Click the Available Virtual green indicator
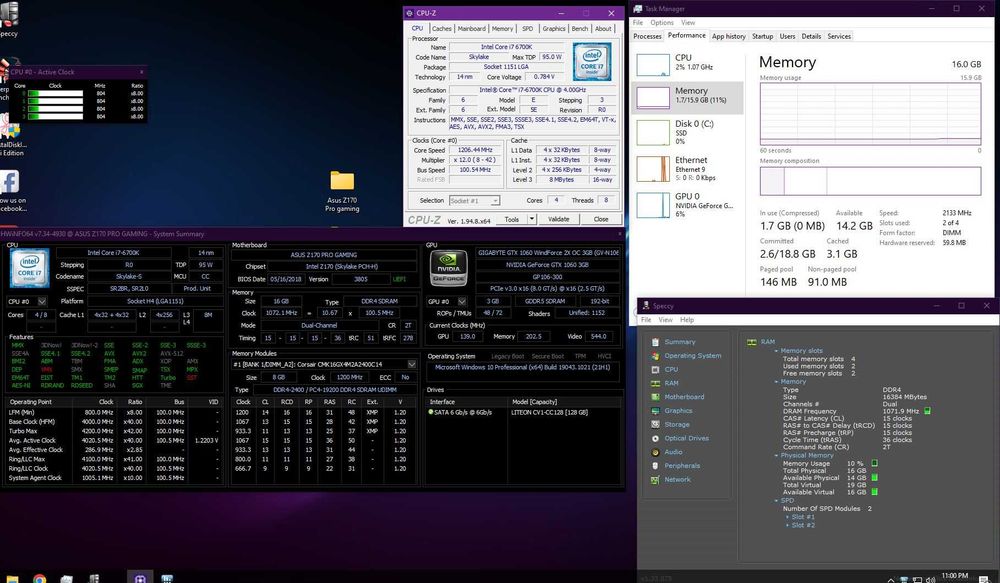The width and height of the screenshot is (1000, 583). (874, 492)
